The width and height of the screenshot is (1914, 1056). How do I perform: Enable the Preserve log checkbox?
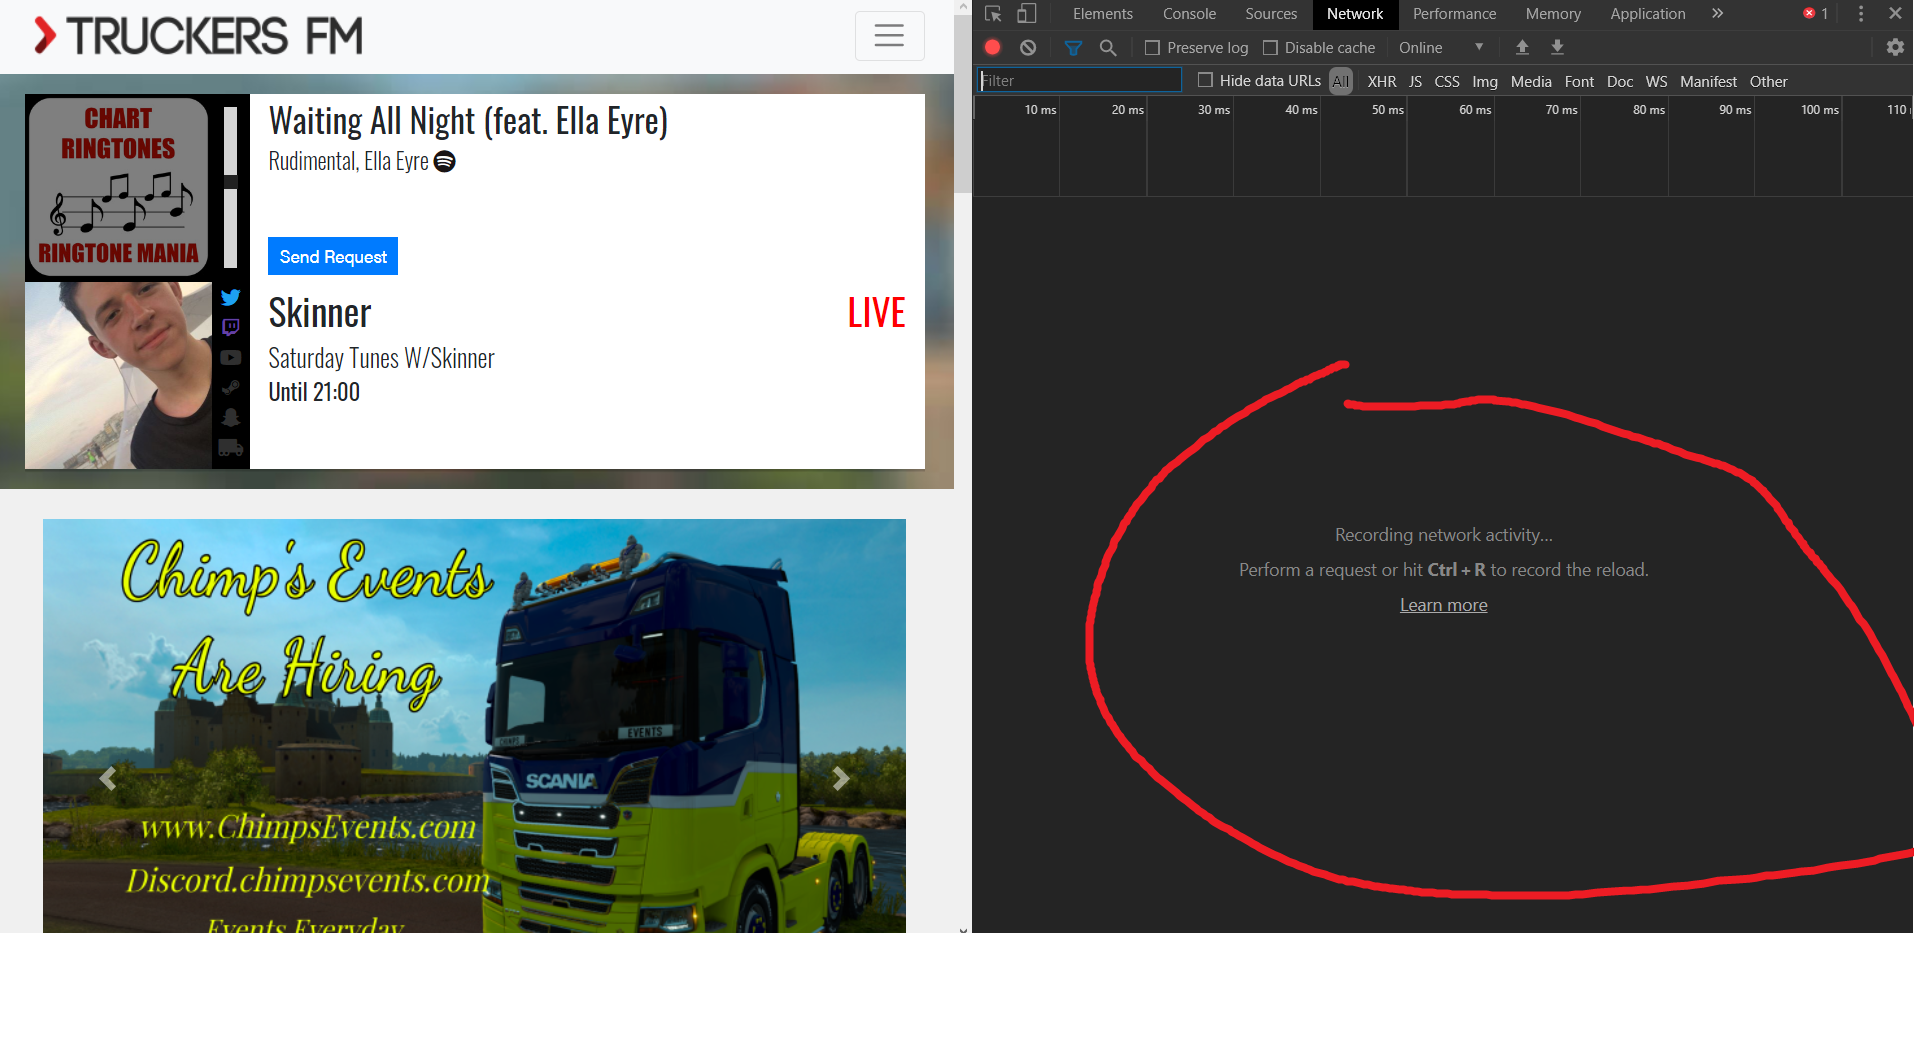tap(1152, 47)
